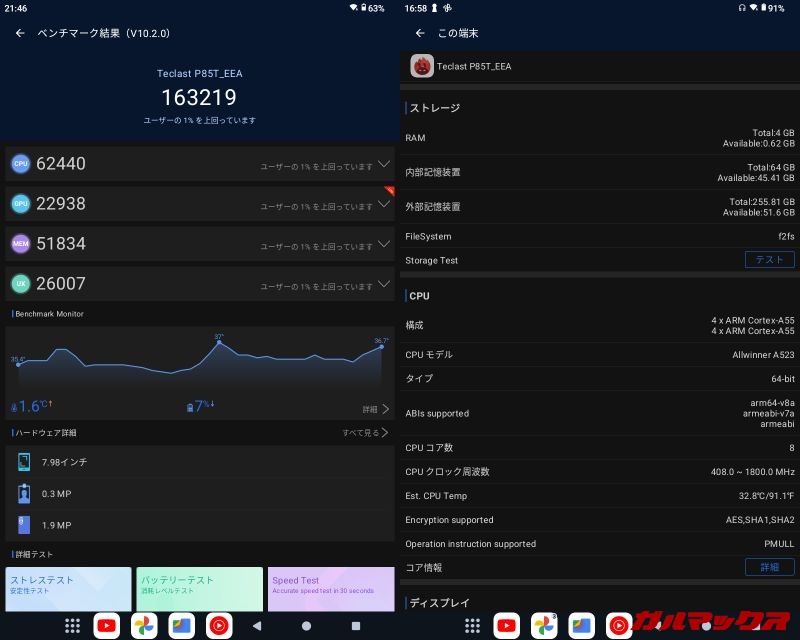Image resolution: width=800 pixels, height=640 pixels.
Task: Open YouTube from the left screen taskbar
Action: 107,626
